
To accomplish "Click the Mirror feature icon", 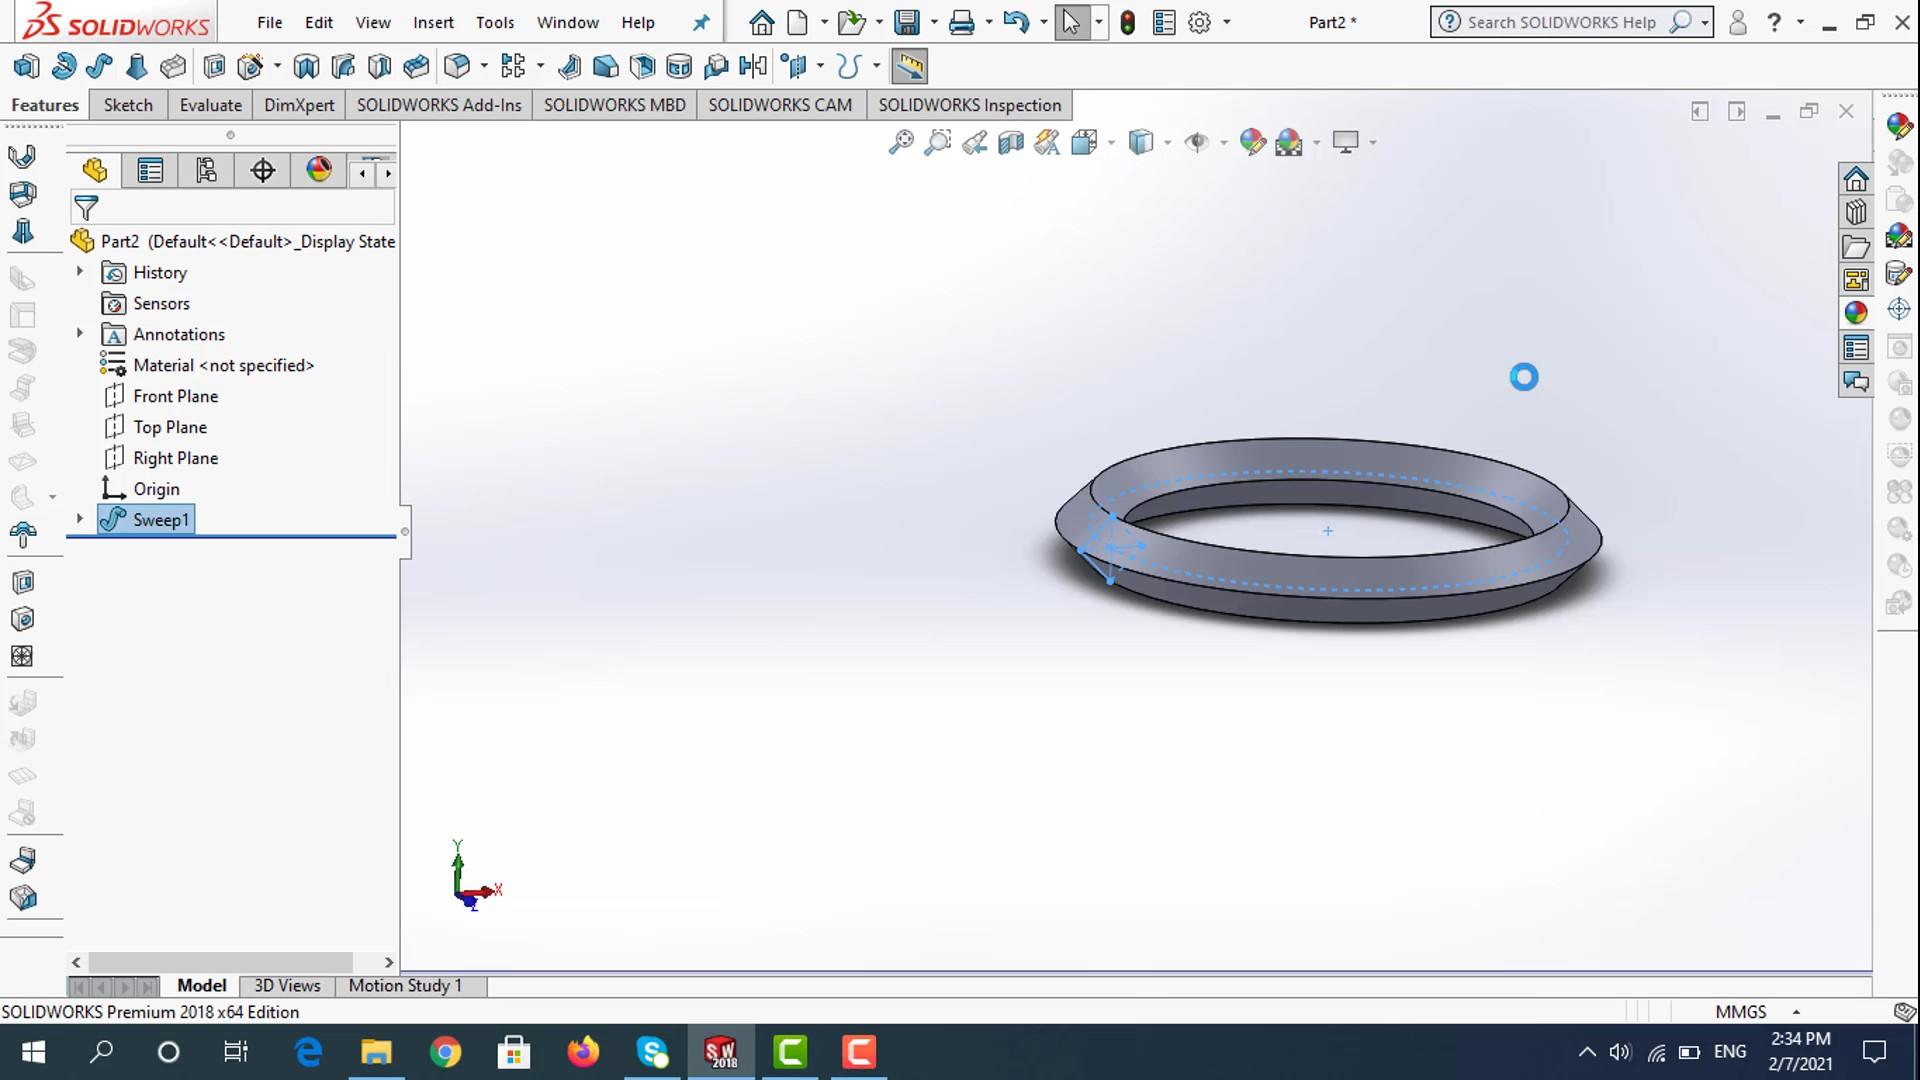I will (x=752, y=67).
